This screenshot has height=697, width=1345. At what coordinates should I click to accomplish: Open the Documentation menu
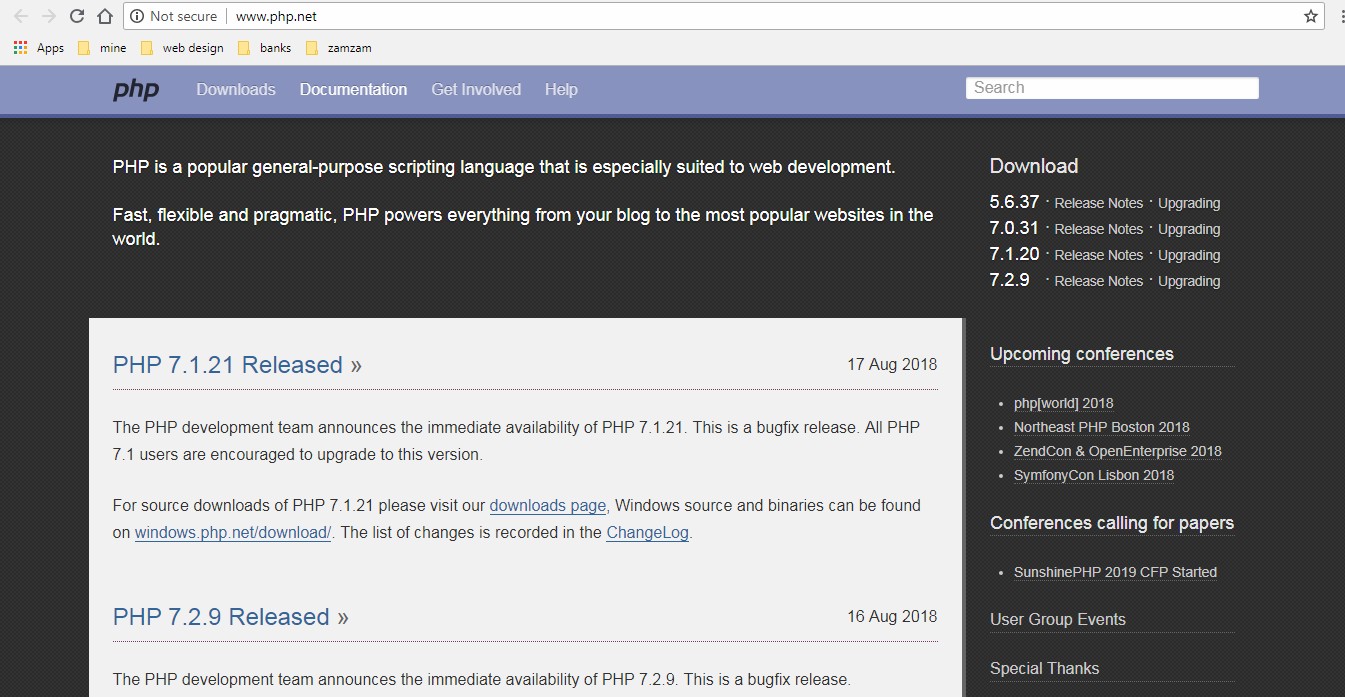click(x=353, y=89)
